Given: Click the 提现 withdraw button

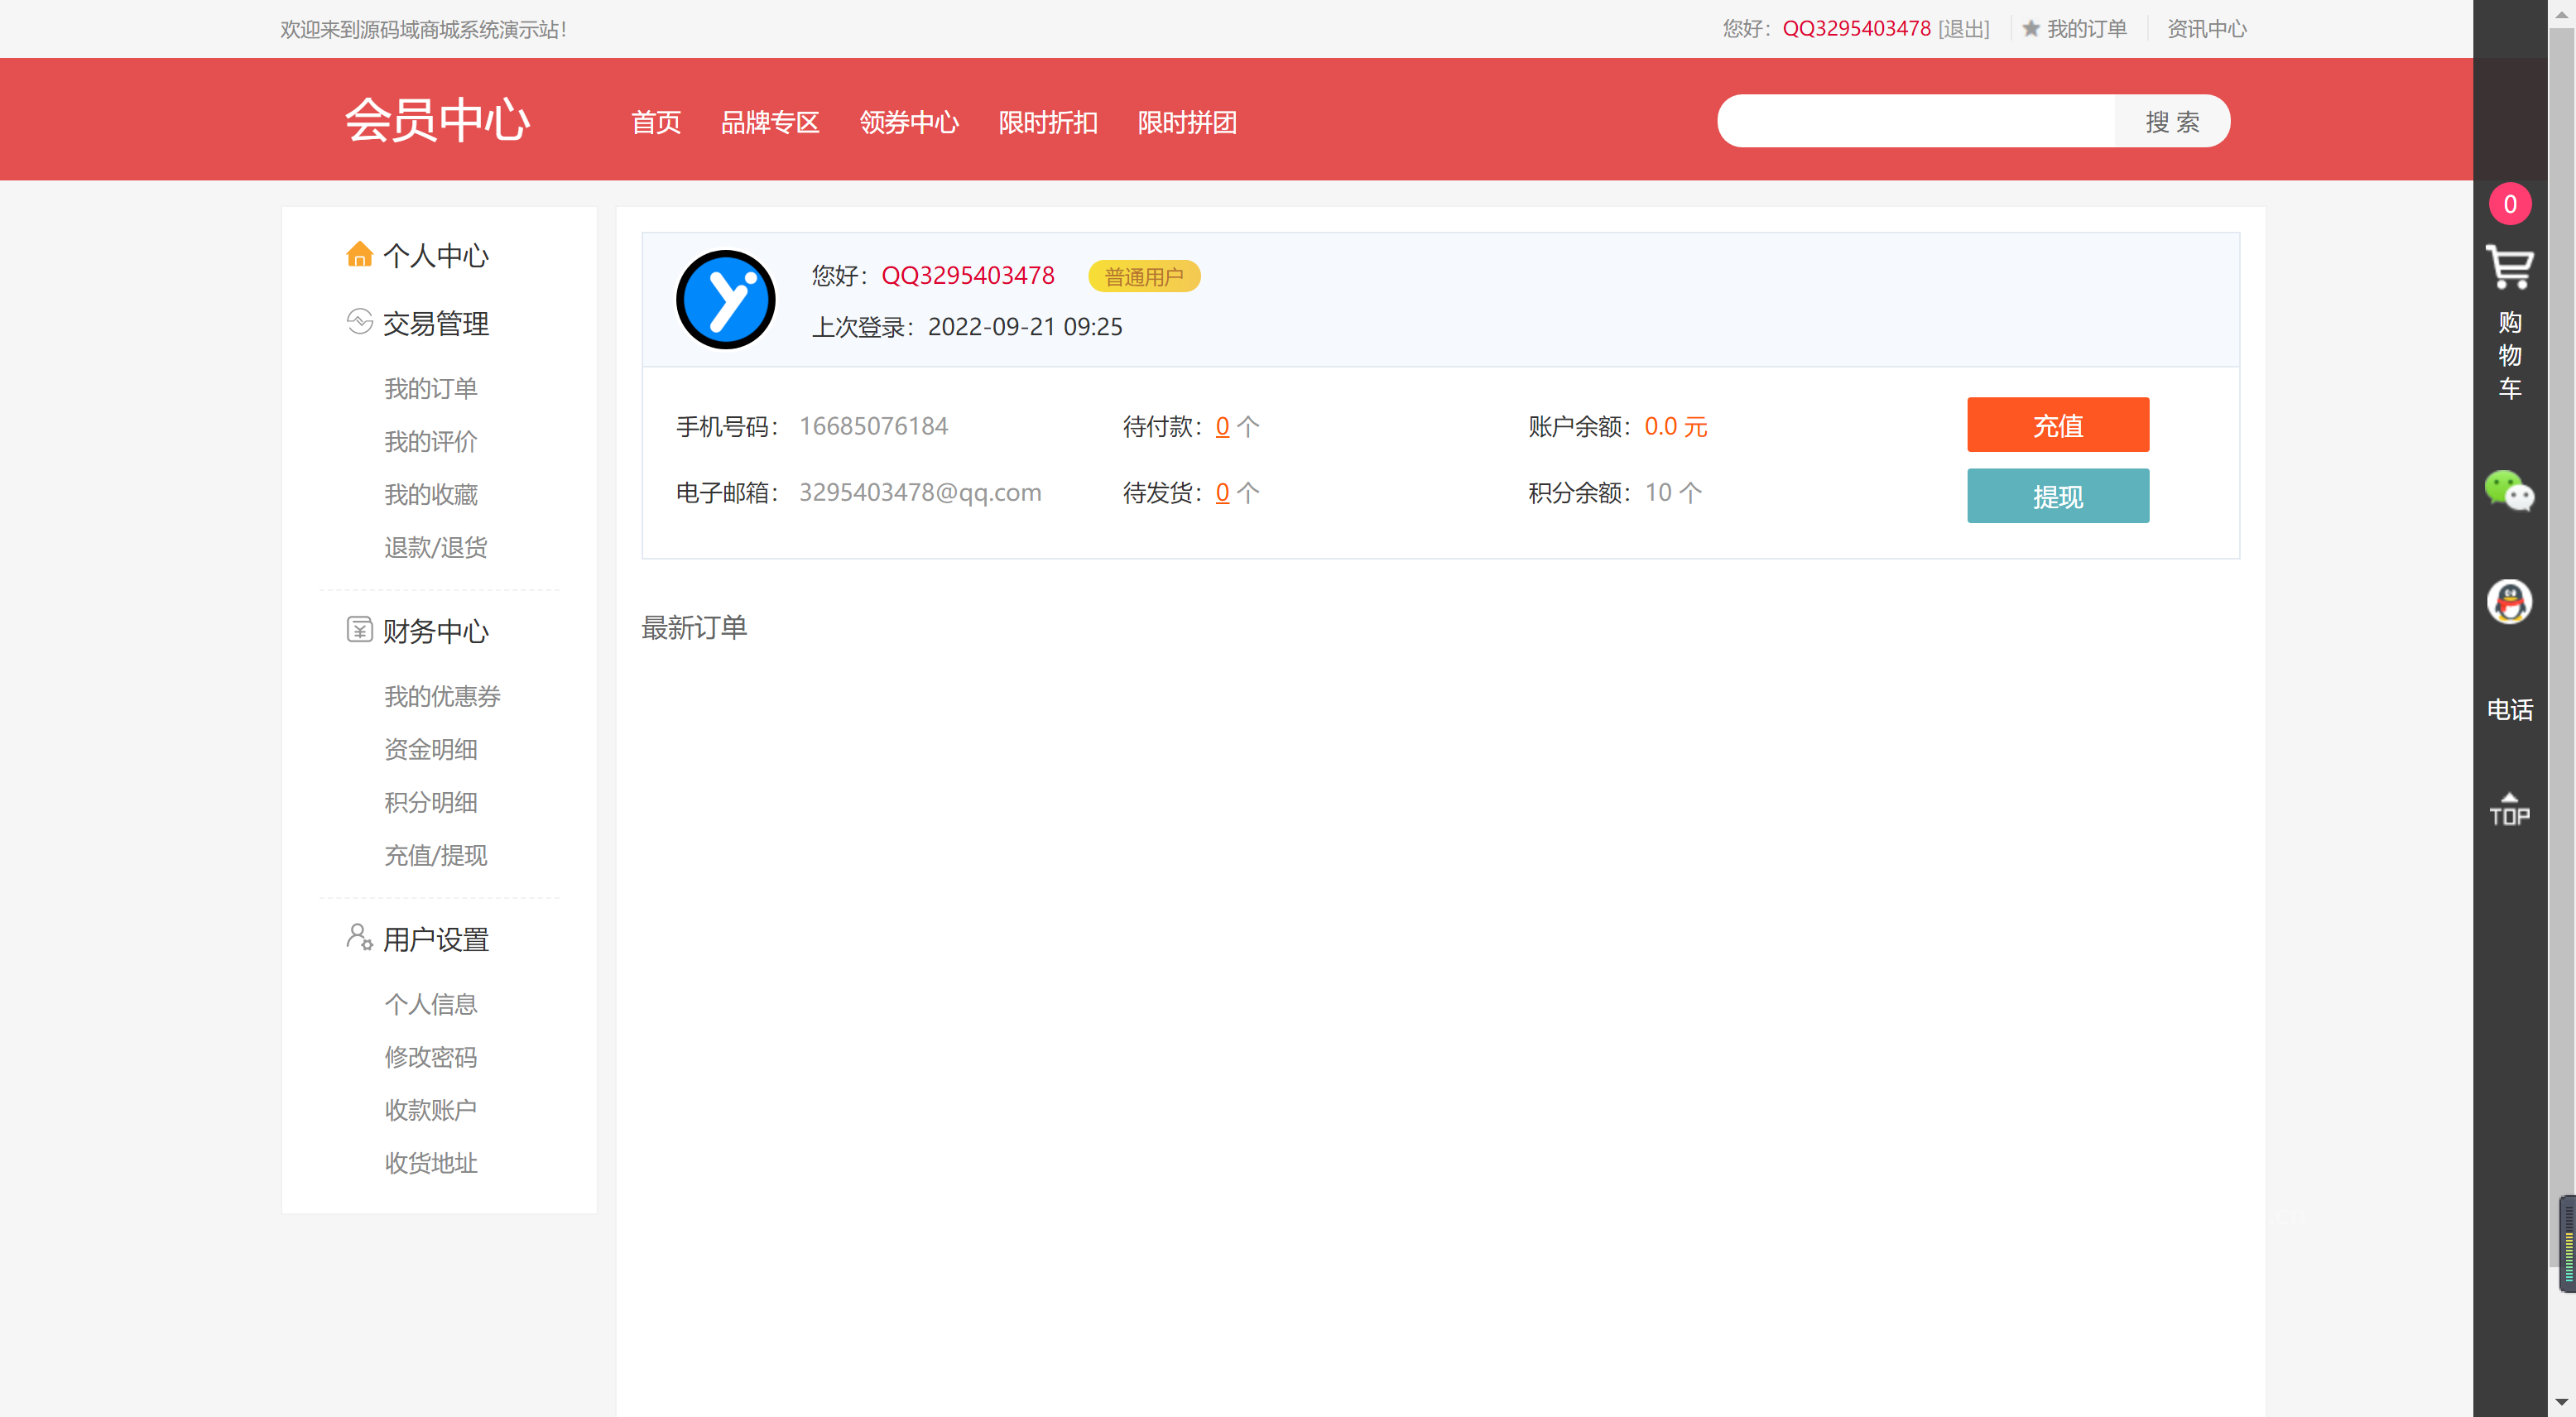Looking at the screenshot, I should click(2057, 495).
